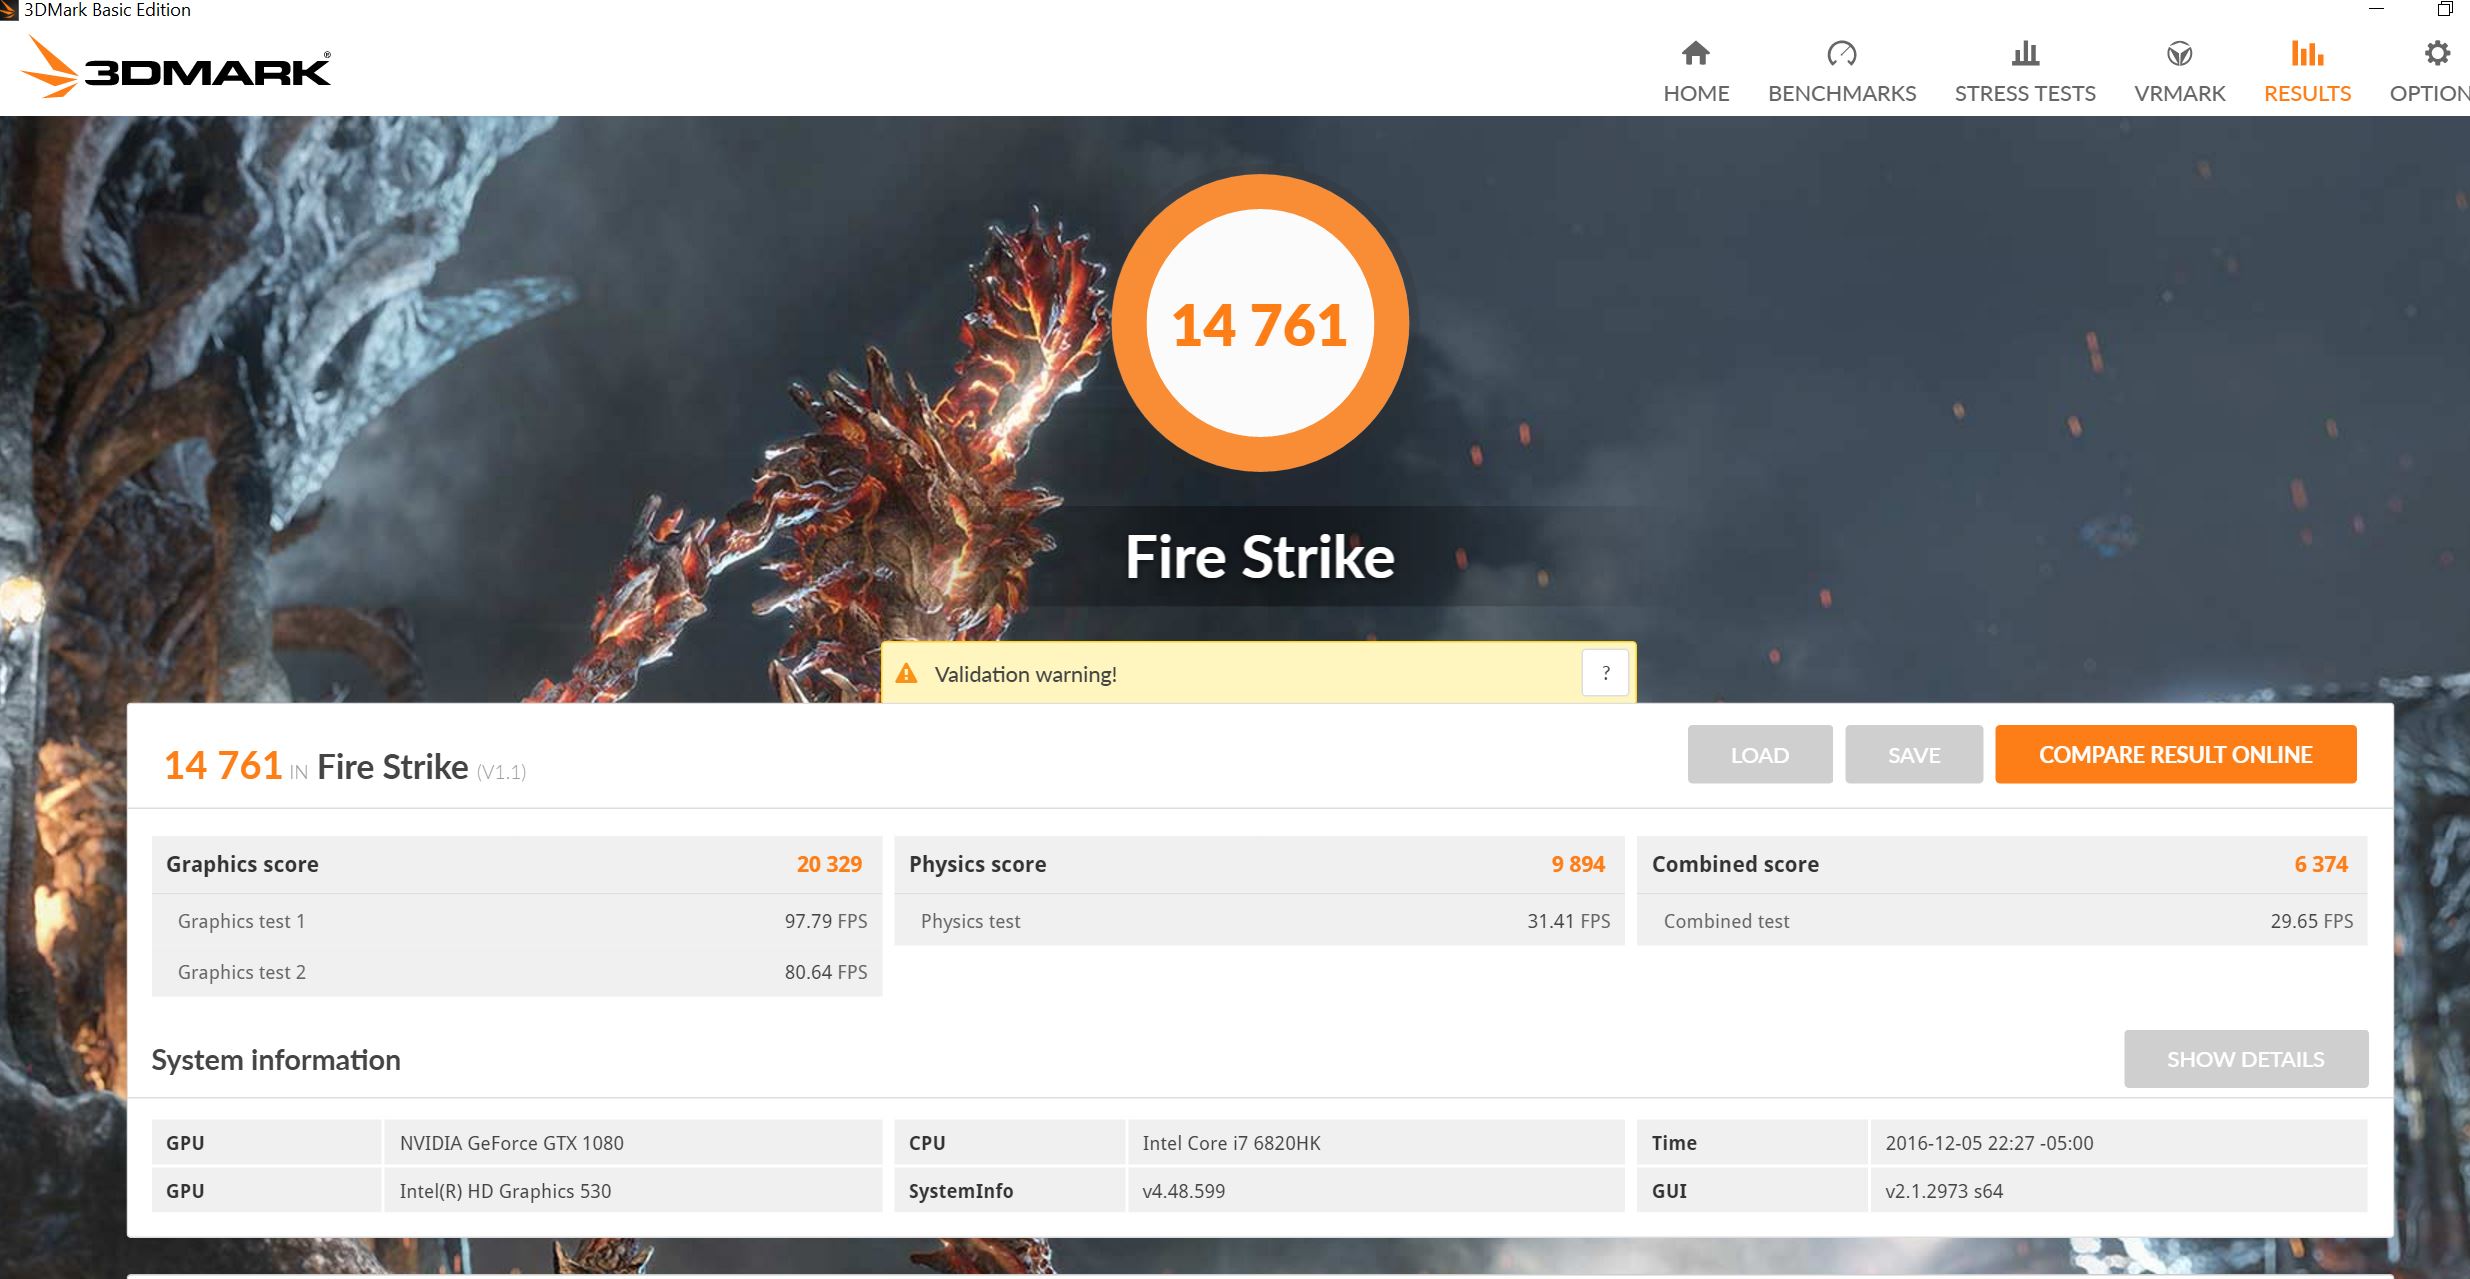Click the SHOW DETAILS button
The height and width of the screenshot is (1279, 2470).
pyautogui.click(x=2246, y=1059)
